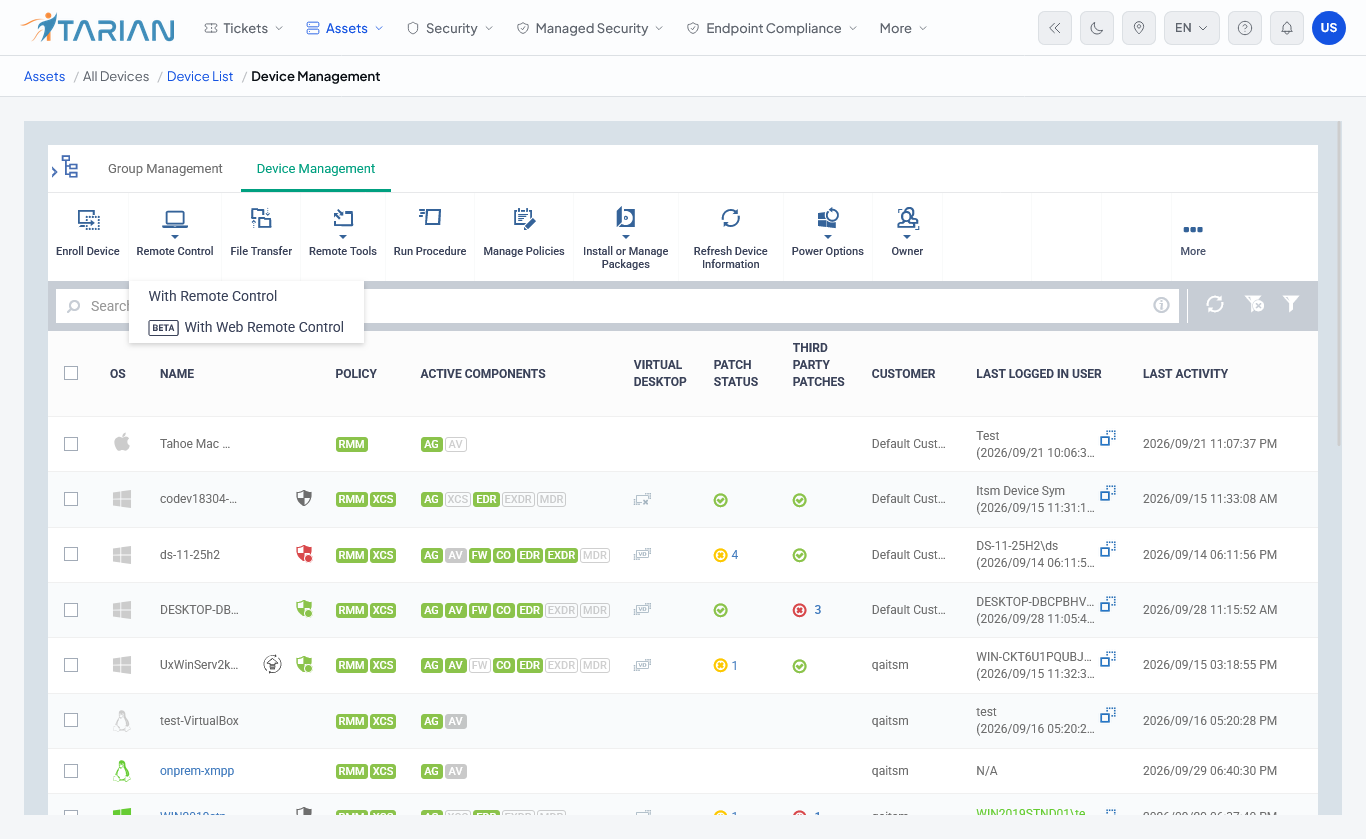Viewport: 1366px width, 839px height.
Task: Open the remote session icon in the Tahoe Mac row
Action: [x=1108, y=438]
